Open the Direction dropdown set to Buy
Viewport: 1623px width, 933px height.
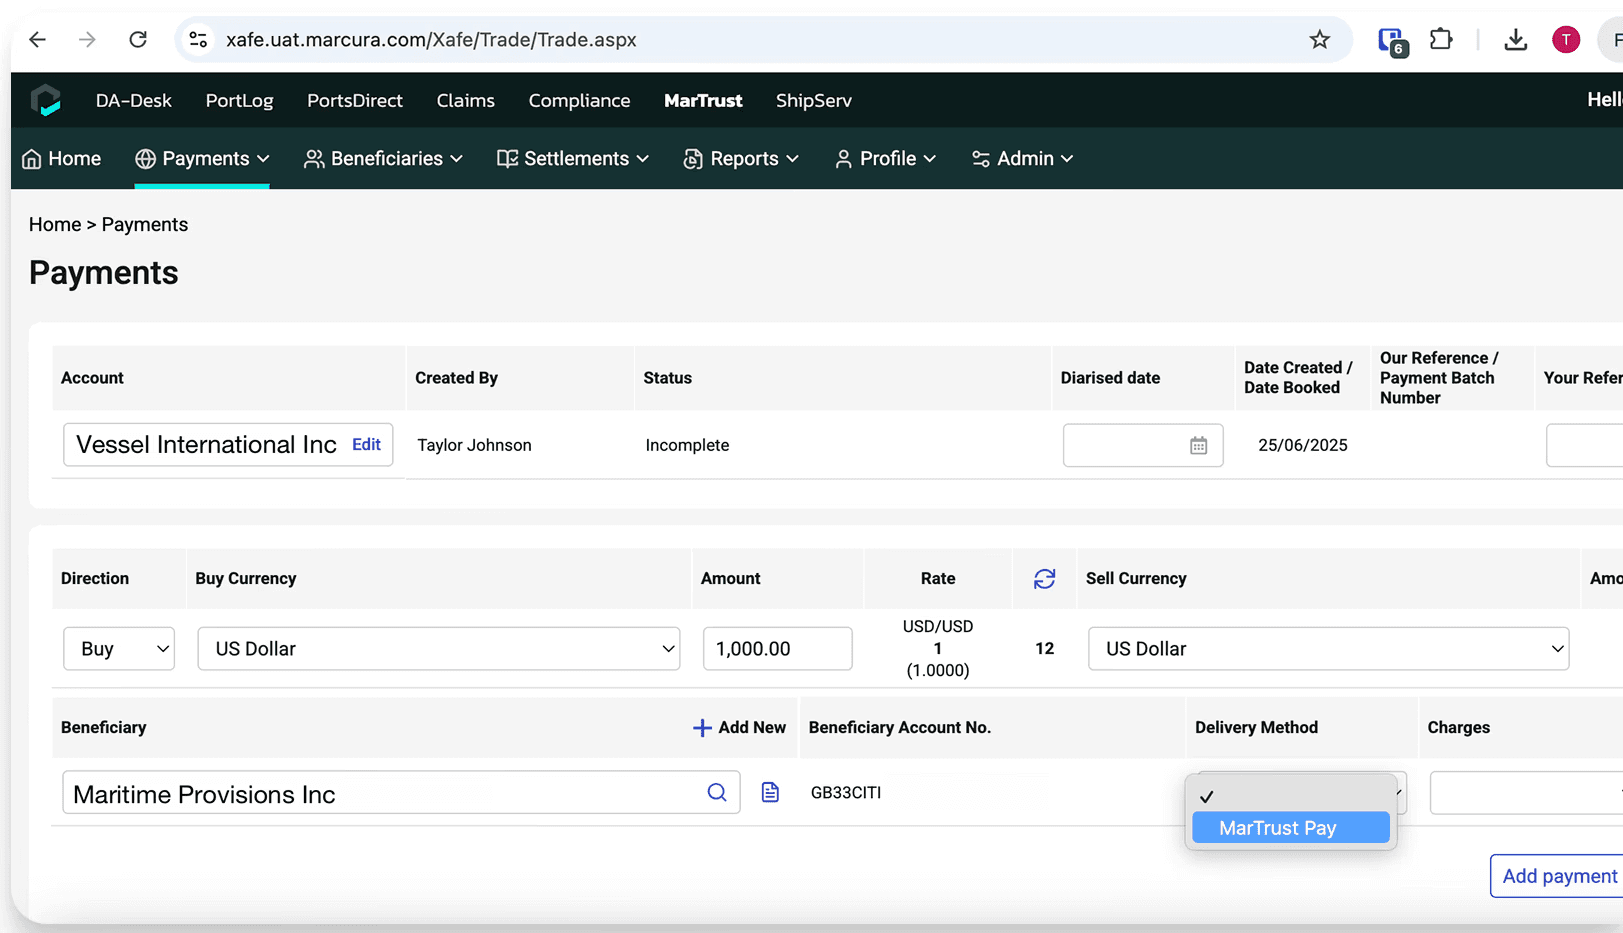119,649
